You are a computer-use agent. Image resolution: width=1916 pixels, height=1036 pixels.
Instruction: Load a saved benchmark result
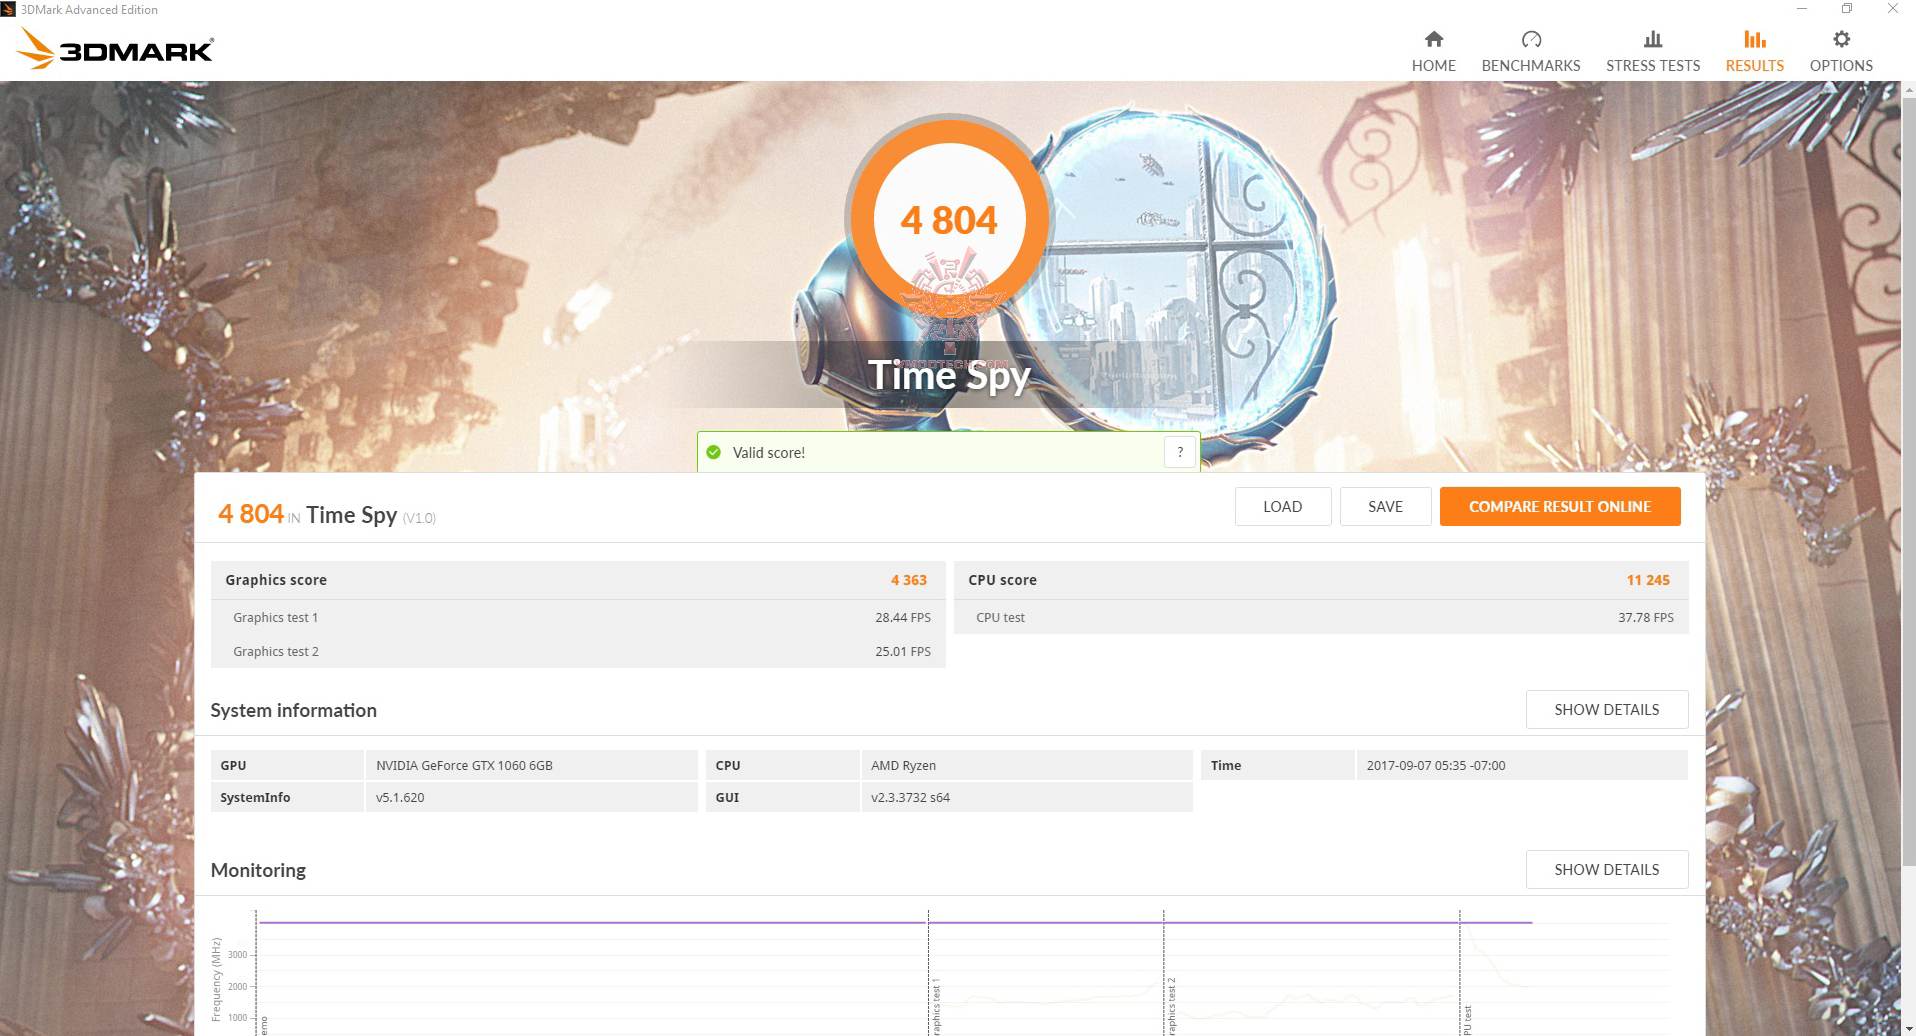pos(1283,506)
